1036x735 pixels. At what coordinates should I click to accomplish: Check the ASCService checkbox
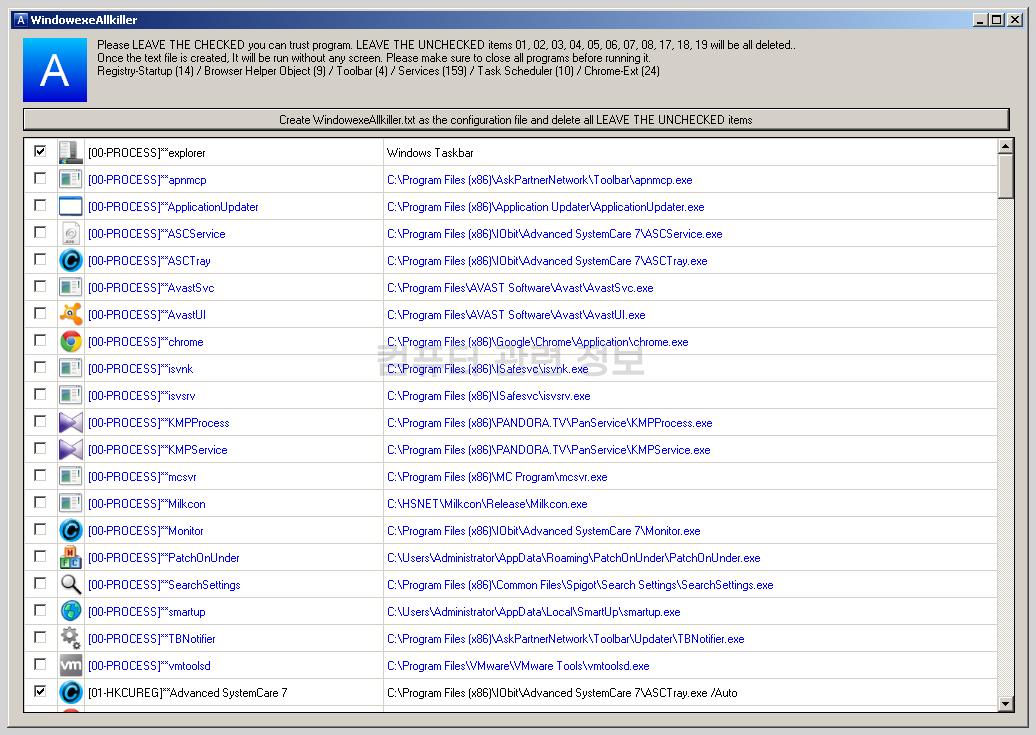point(40,233)
